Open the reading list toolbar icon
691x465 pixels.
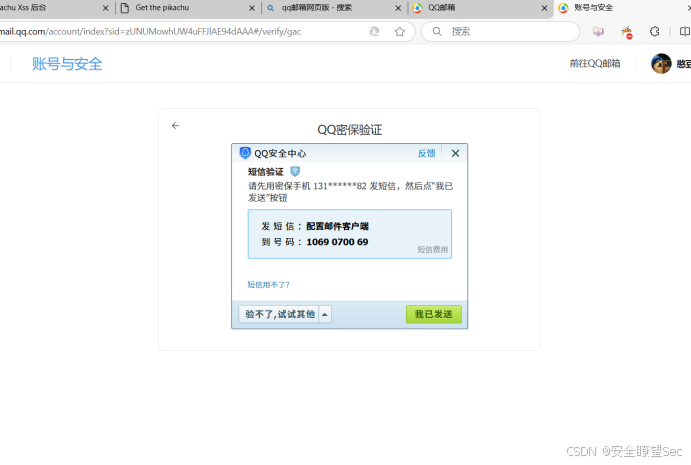pyautogui.click(x=598, y=32)
